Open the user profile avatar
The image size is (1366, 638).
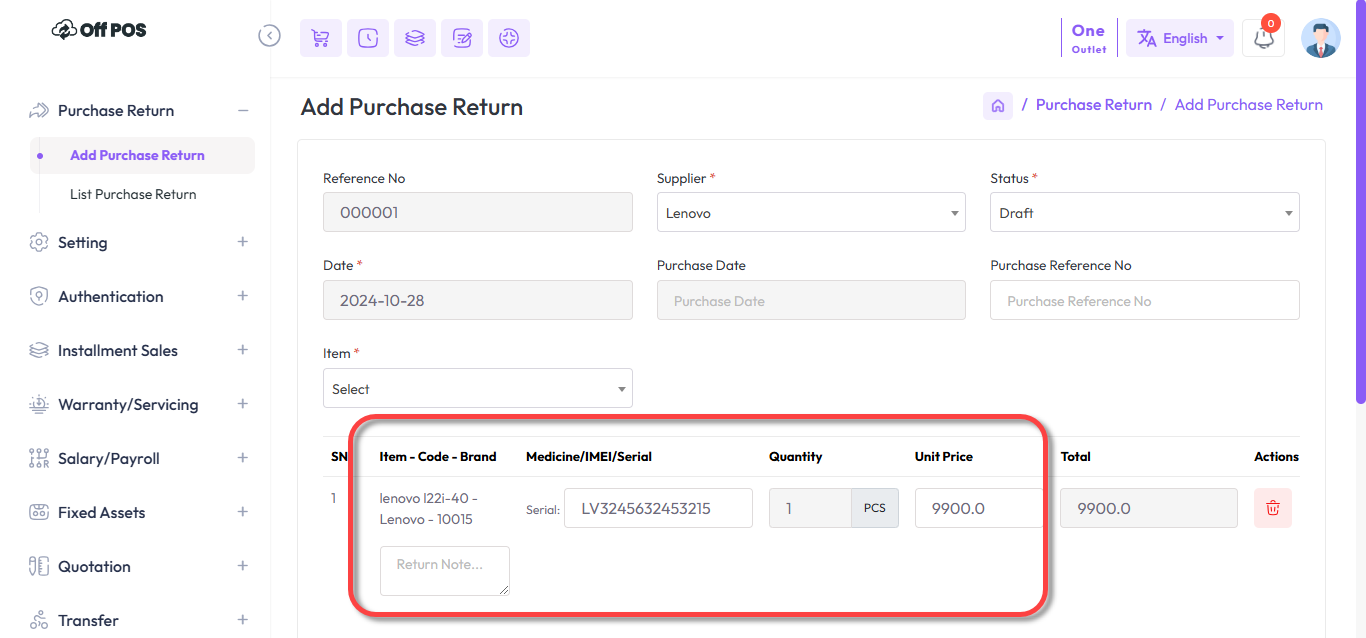[1320, 38]
